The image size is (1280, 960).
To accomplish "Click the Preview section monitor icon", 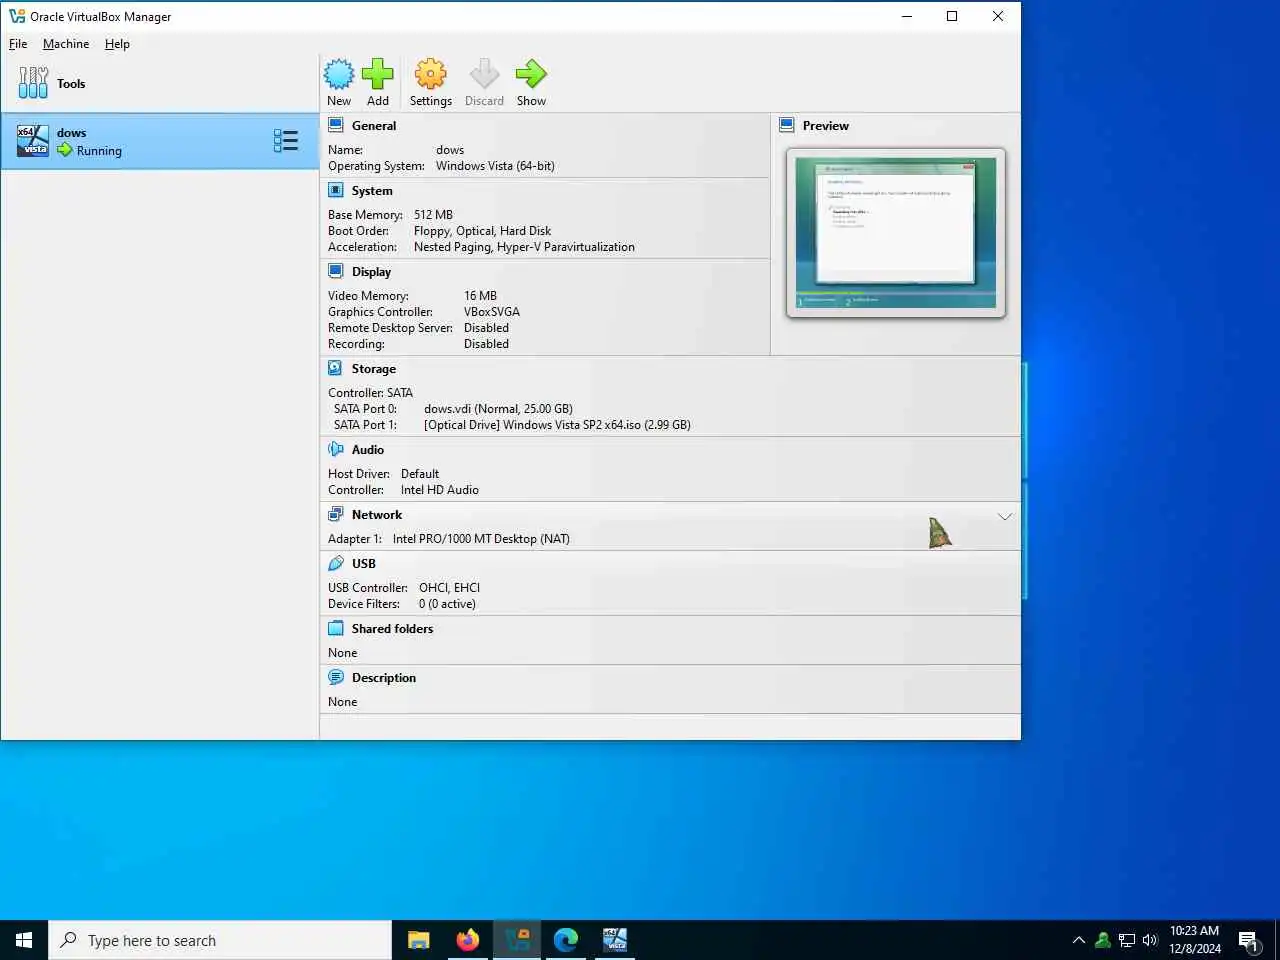I will pyautogui.click(x=787, y=126).
